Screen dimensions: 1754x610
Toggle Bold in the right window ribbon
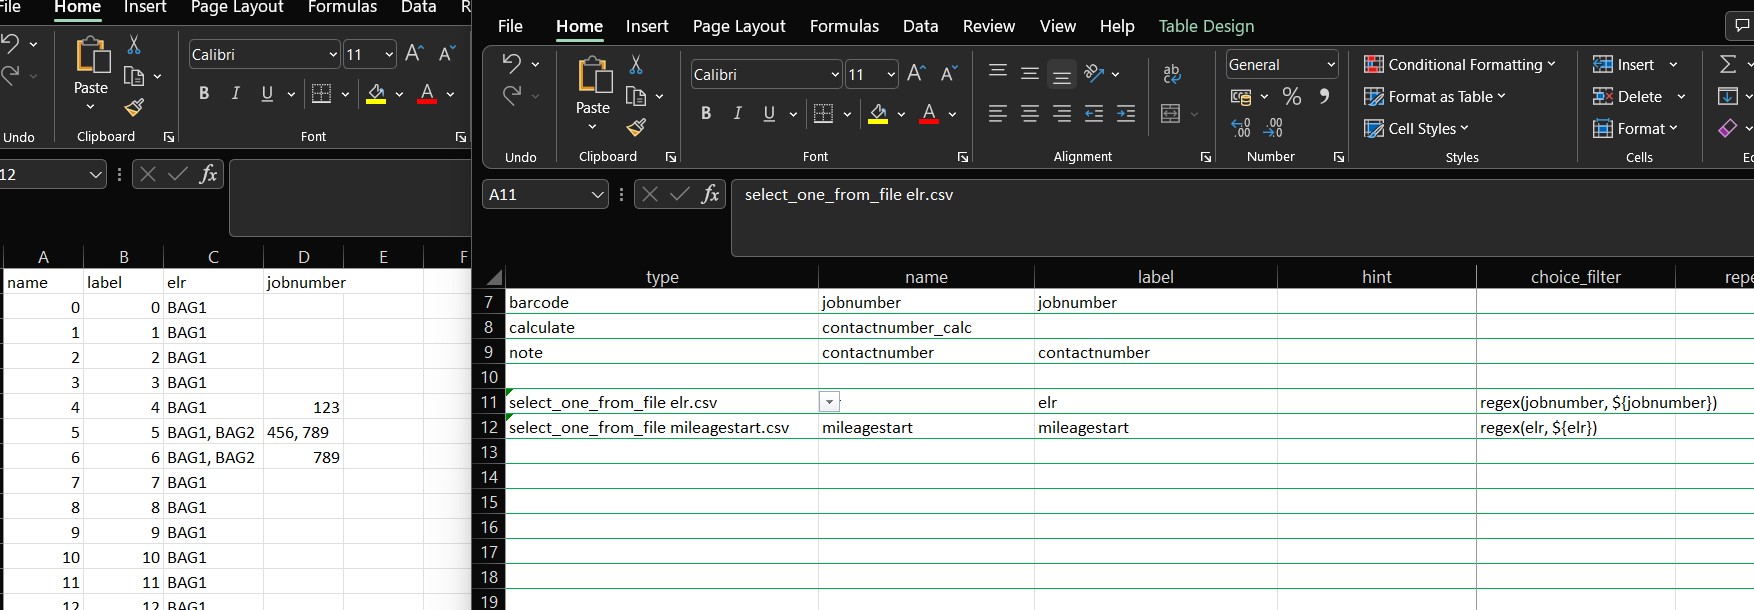point(706,114)
